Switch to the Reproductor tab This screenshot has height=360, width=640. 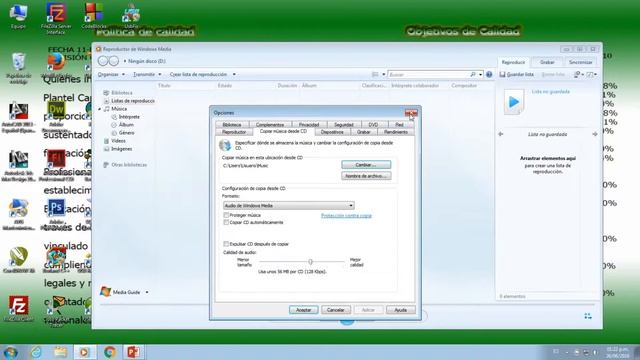pyautogui.click(x=234, y=132)
